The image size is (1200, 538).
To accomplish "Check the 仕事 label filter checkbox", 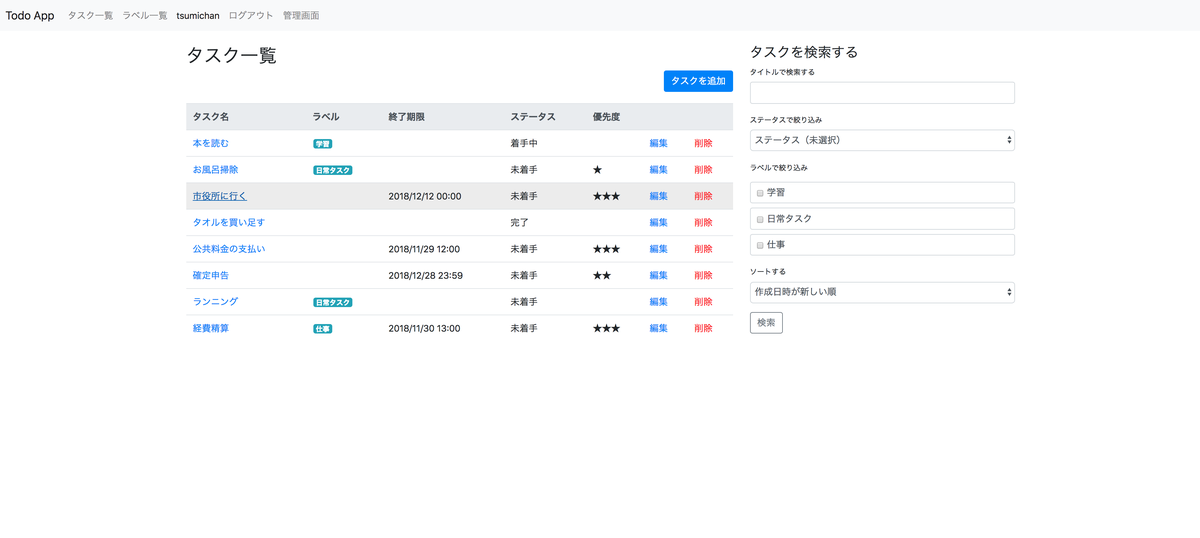I will tap(760, 245).
